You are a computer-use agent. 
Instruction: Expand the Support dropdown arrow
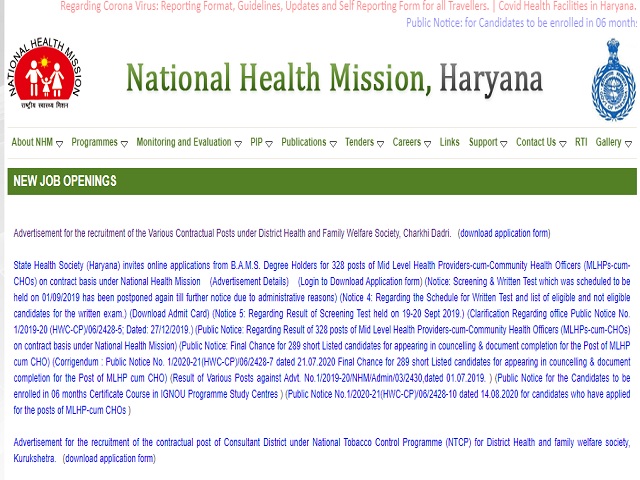point(504,144)
